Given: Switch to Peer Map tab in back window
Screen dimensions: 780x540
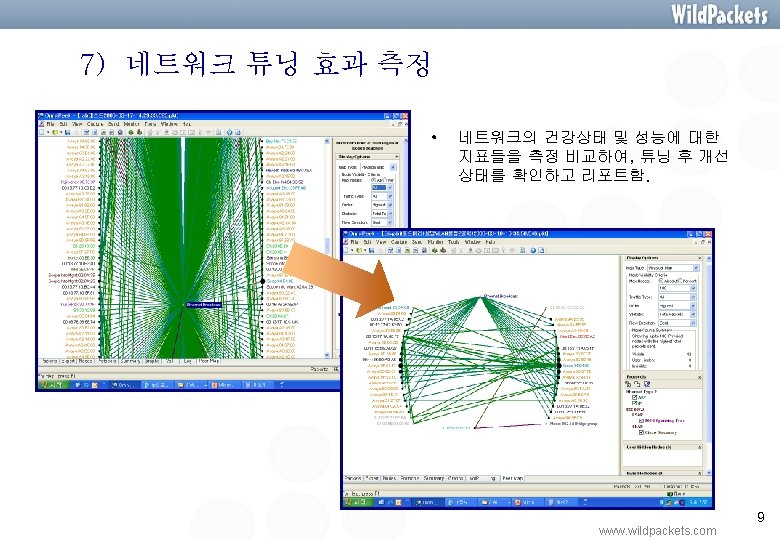Looking at the screenshot, I should (208, 361).
